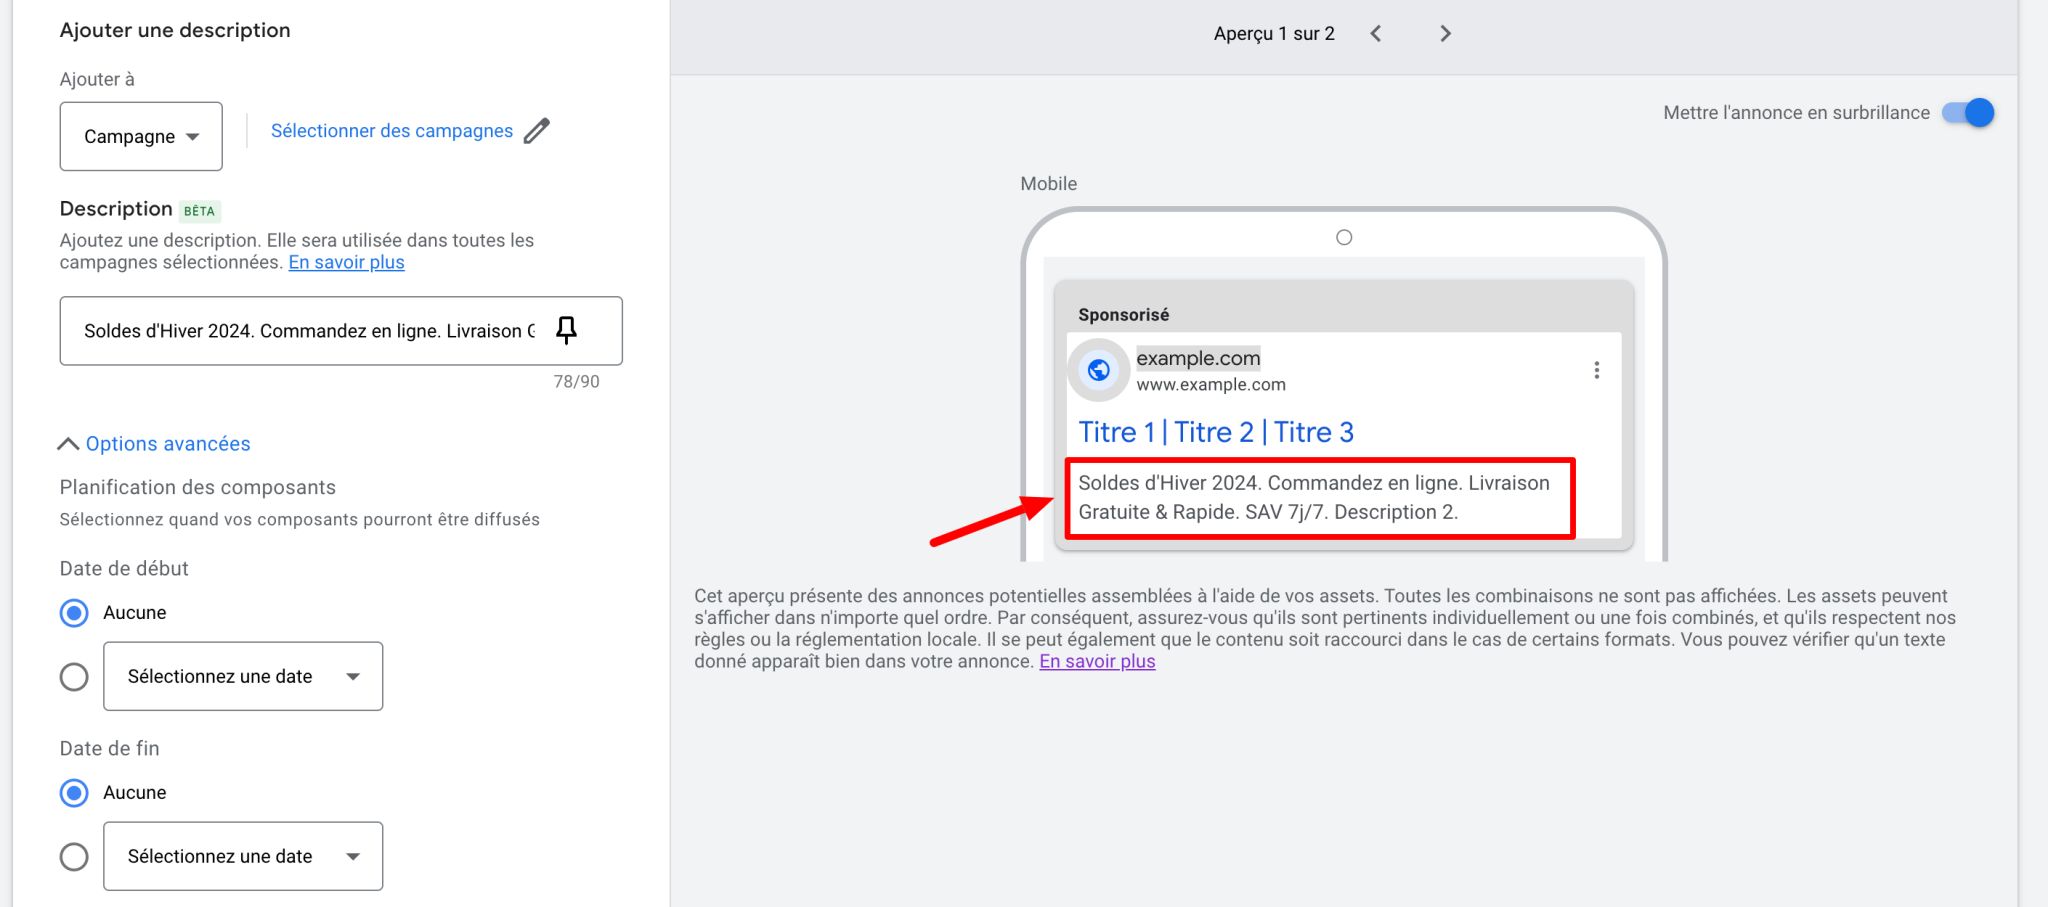Screen dimensions: 2048x907
Task: Open En savoir plus below preview disclaimer
Action: coord(1097,662)
